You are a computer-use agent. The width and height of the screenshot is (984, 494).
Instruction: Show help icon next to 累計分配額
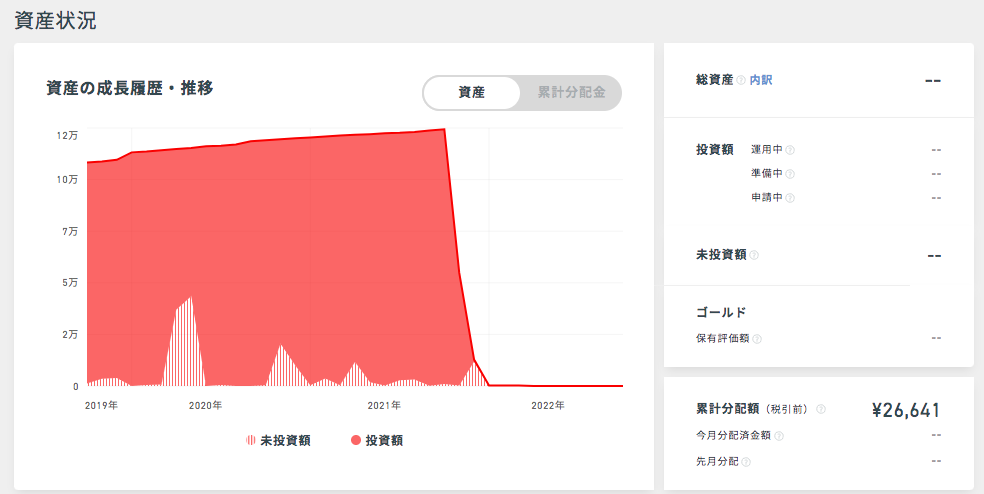coord(821,409)
